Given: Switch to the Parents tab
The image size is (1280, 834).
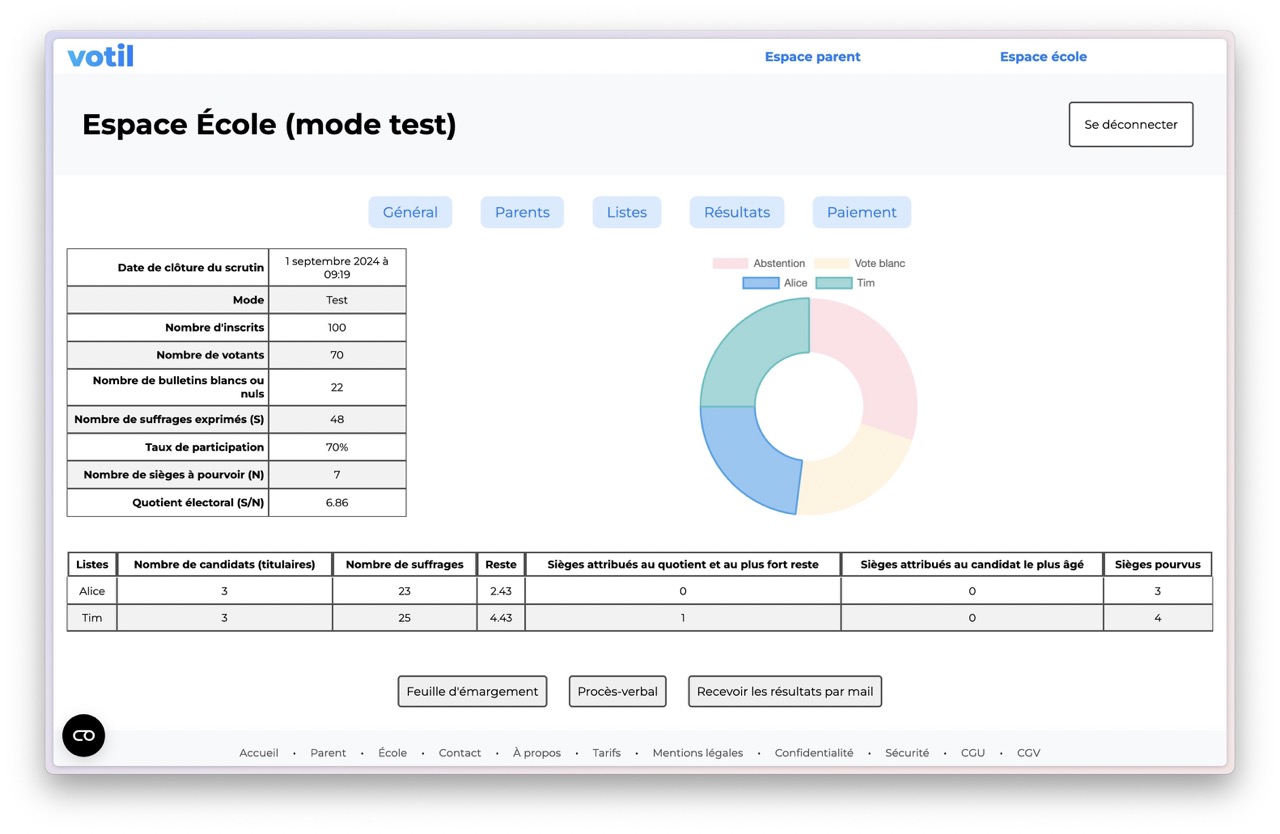Looking at the screenshot, I should [522, 212].
